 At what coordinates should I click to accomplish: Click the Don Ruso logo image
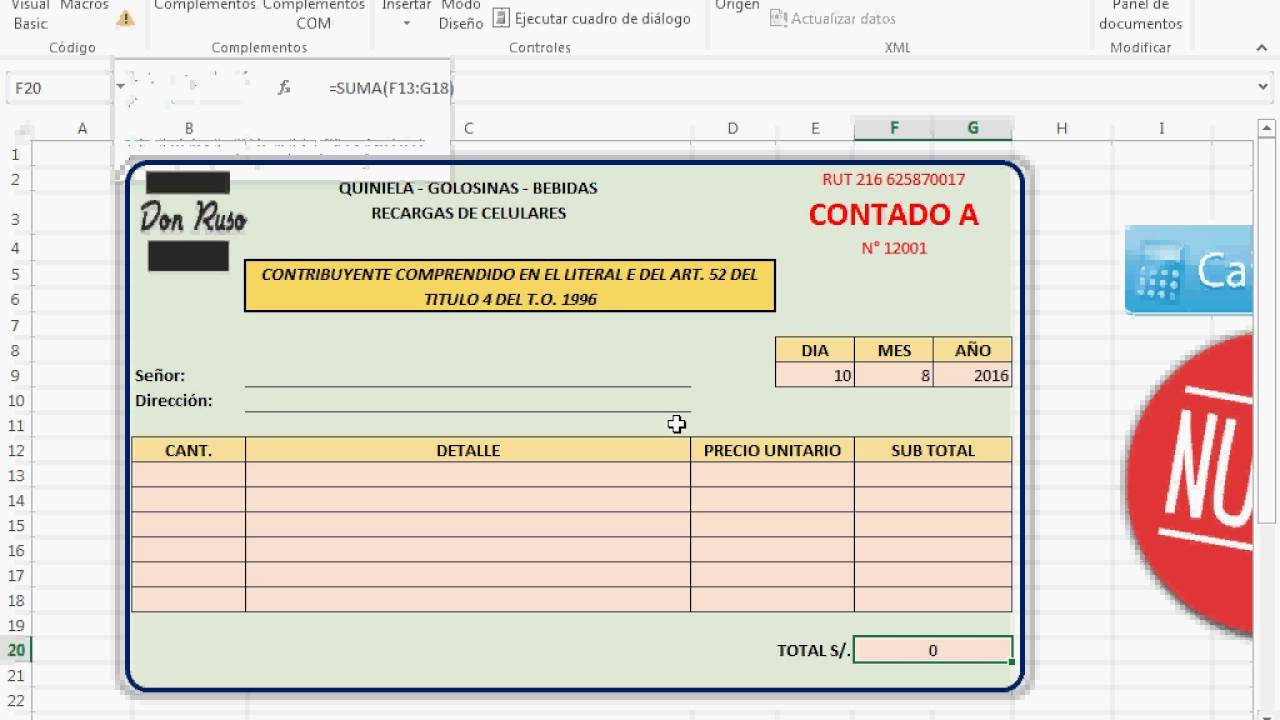click(x=192, y=218)
